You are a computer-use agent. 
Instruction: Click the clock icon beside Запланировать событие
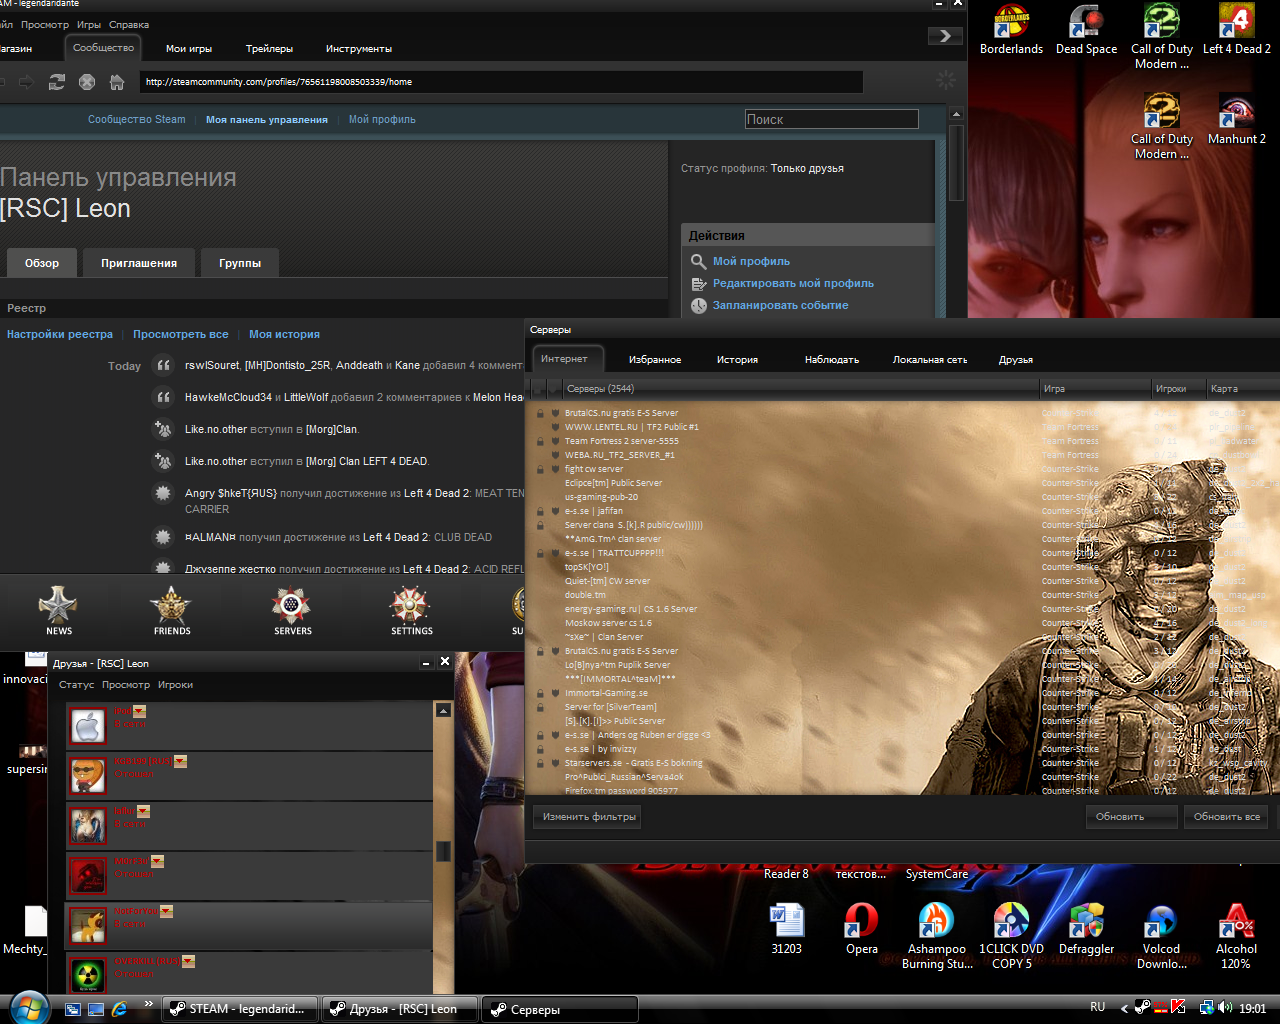(699, 306)
